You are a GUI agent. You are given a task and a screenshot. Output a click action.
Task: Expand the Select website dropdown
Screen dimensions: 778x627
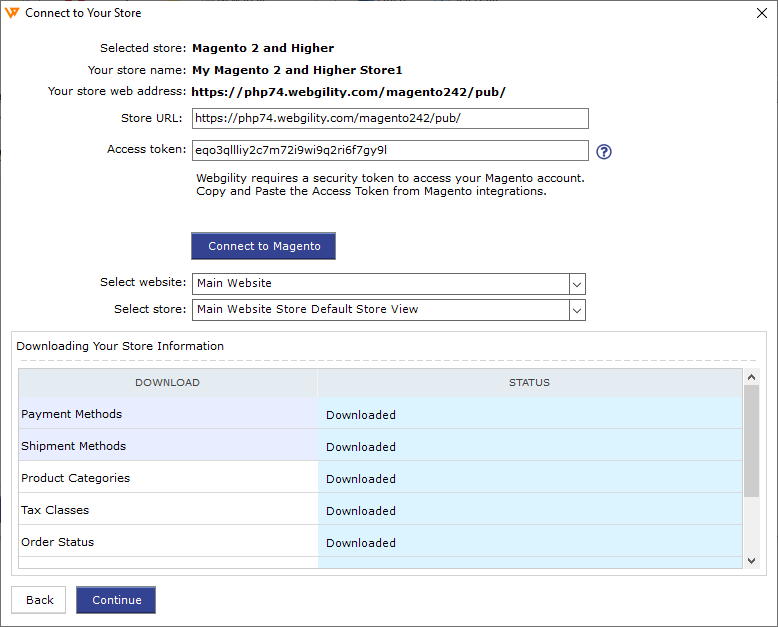[576, 284]
